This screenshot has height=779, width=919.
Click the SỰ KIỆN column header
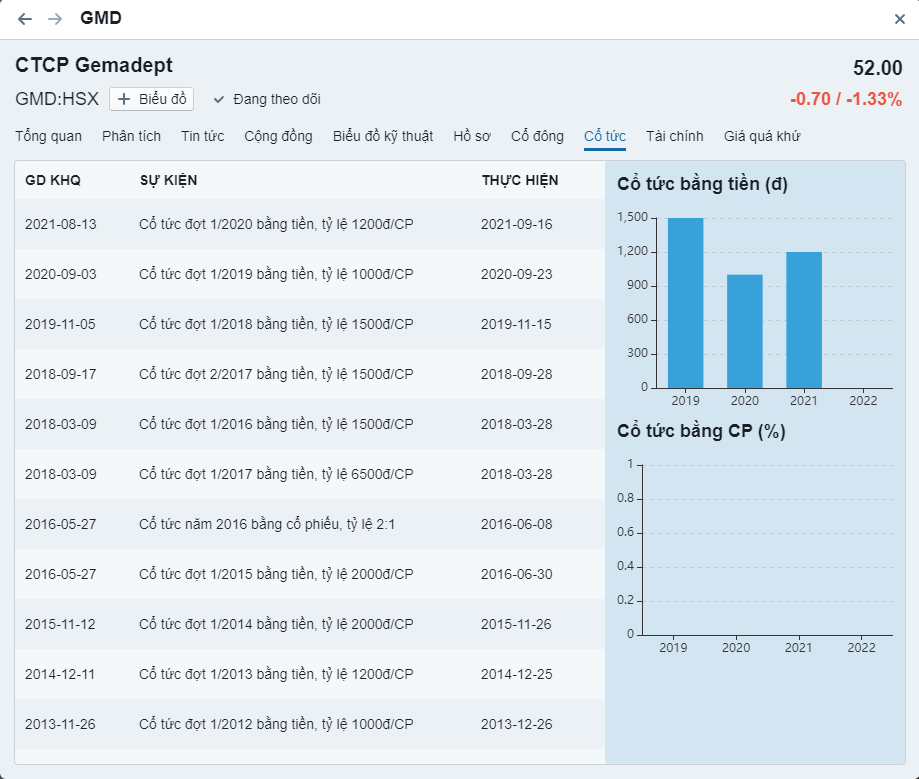(x=168, y=180)
